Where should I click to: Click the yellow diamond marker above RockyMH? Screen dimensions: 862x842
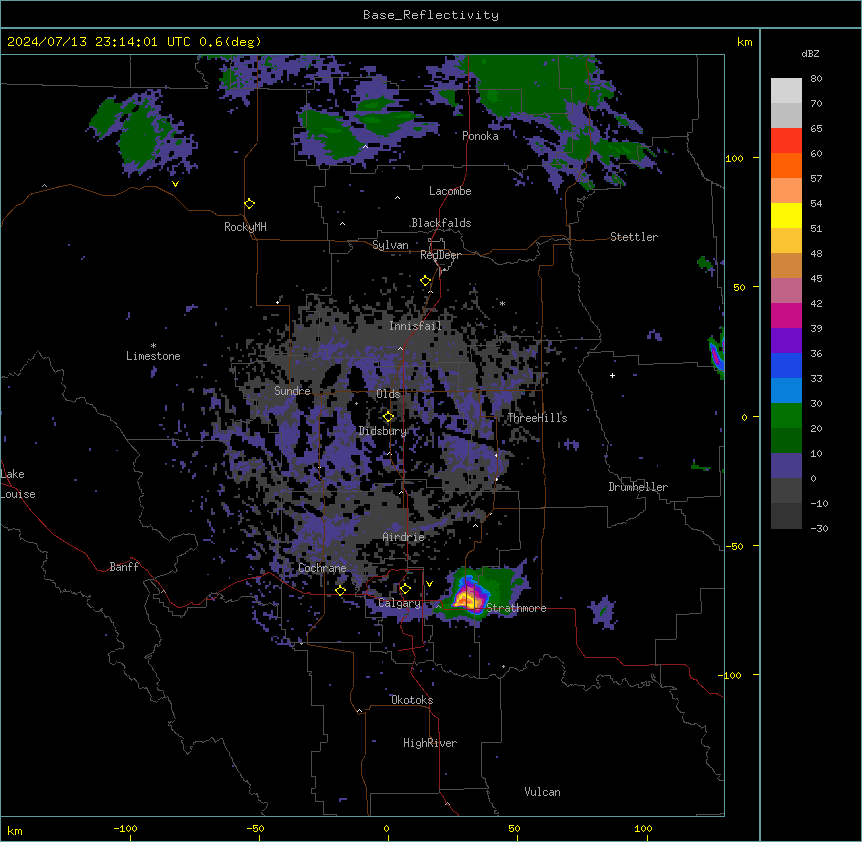[x=249, y=204]
